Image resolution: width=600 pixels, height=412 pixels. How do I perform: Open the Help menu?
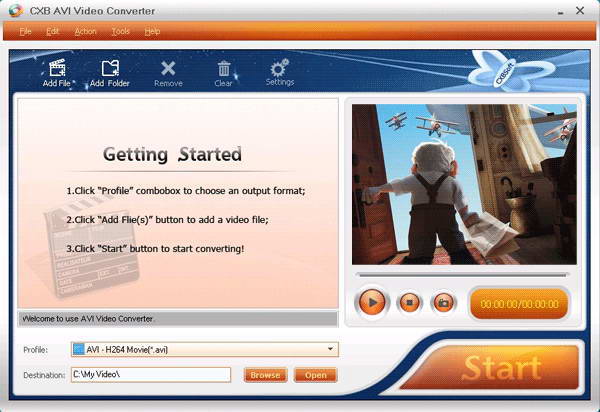[x=152, y=31]
